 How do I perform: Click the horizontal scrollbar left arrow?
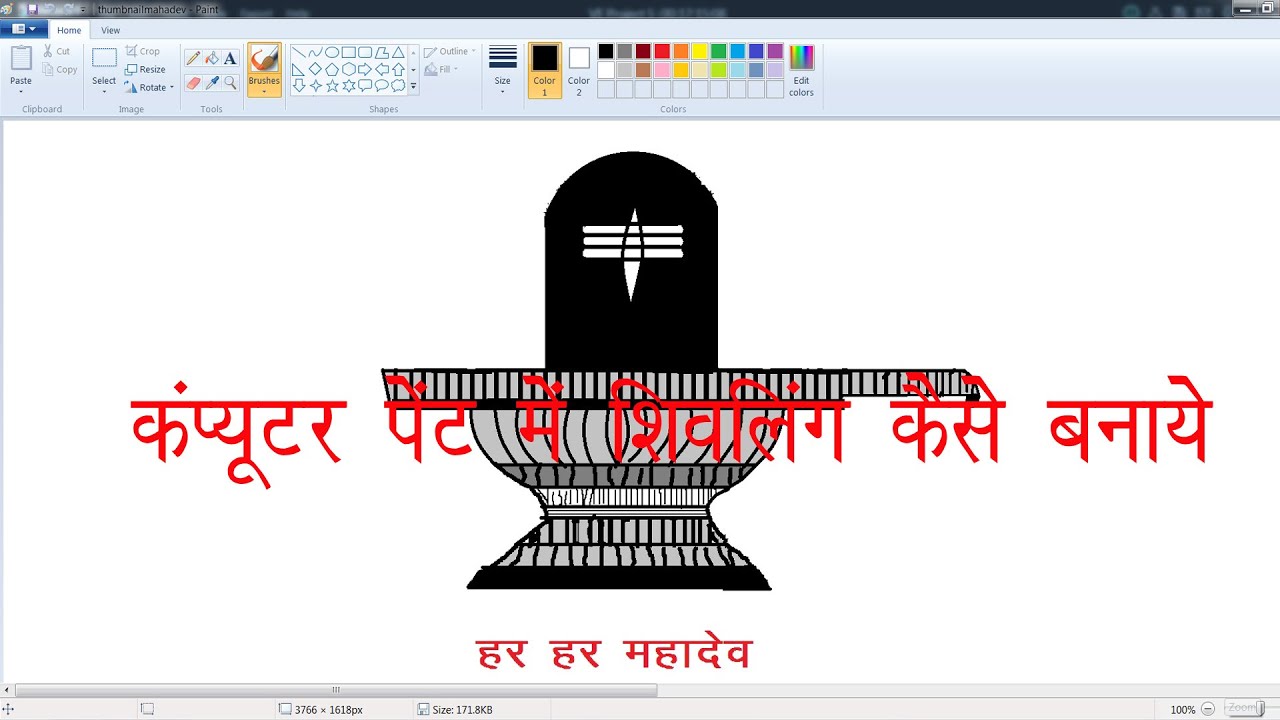pos(7,690)
